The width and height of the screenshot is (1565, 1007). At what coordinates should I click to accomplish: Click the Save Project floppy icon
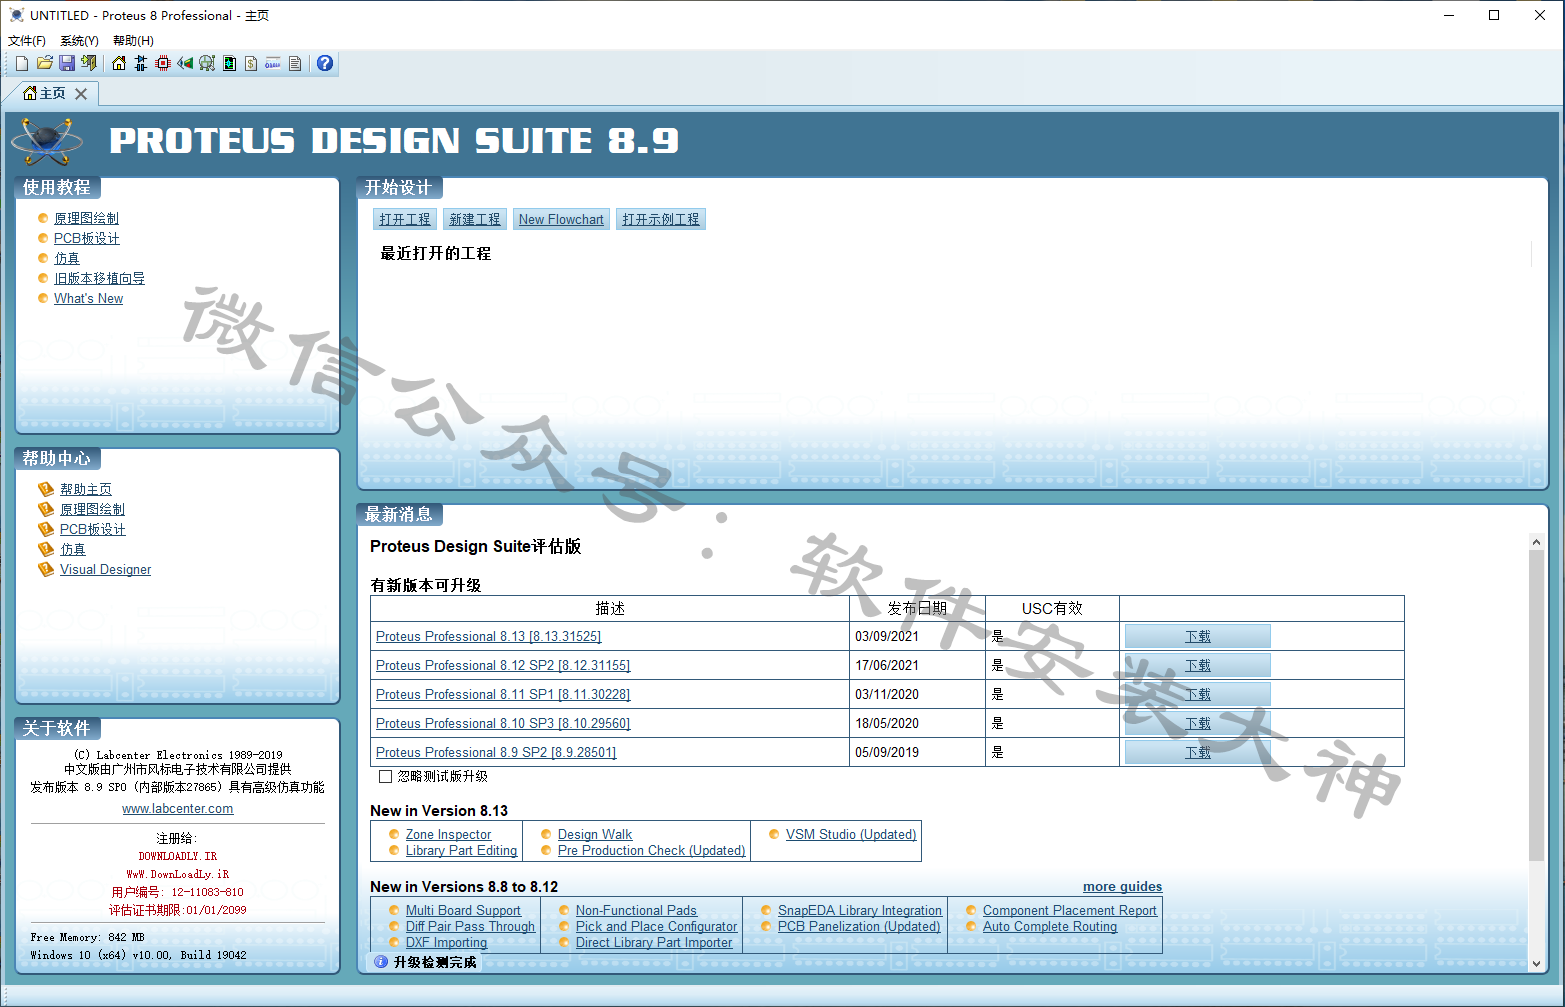[x=67, y=63]
